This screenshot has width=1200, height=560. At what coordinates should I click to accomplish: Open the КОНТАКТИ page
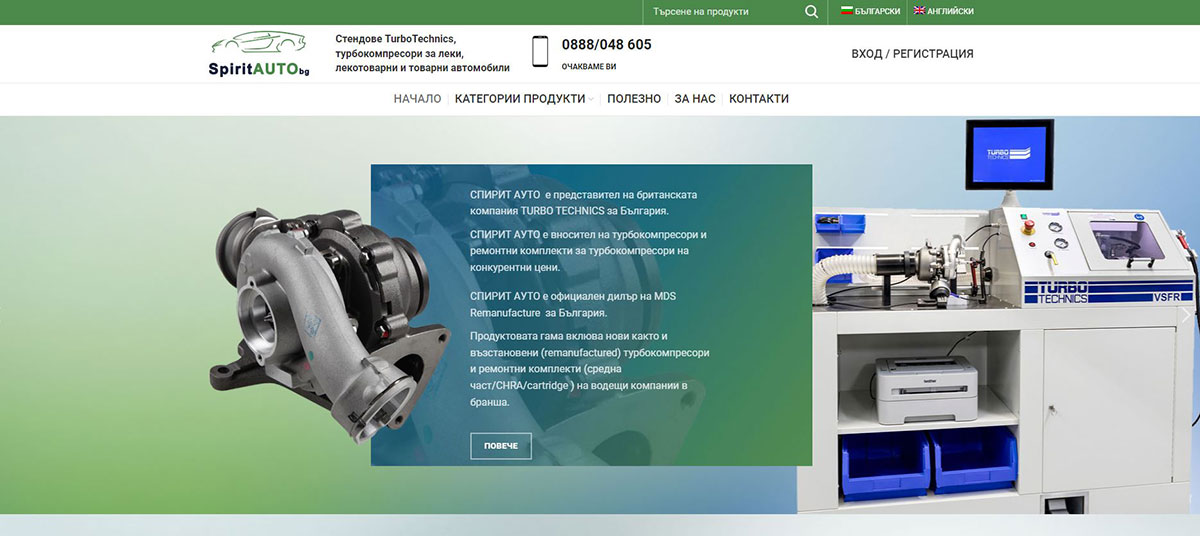click(759, 99)
